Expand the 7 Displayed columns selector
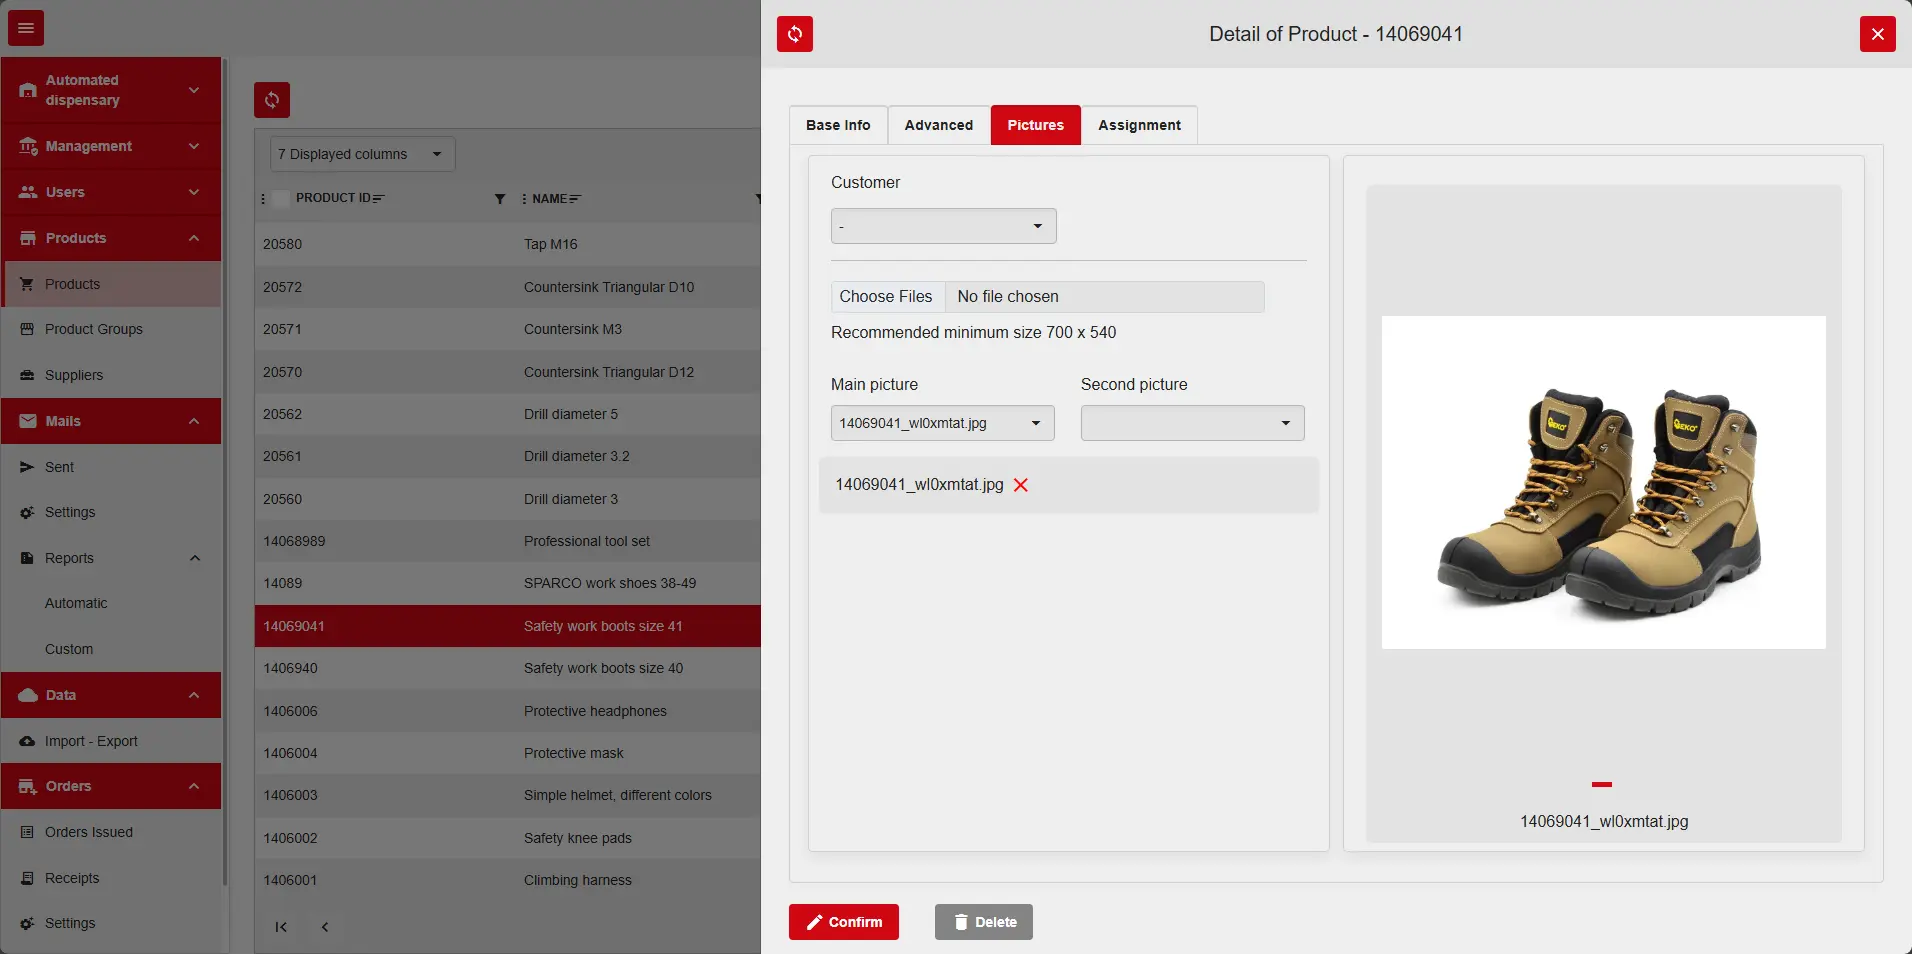 pos(362,154)
